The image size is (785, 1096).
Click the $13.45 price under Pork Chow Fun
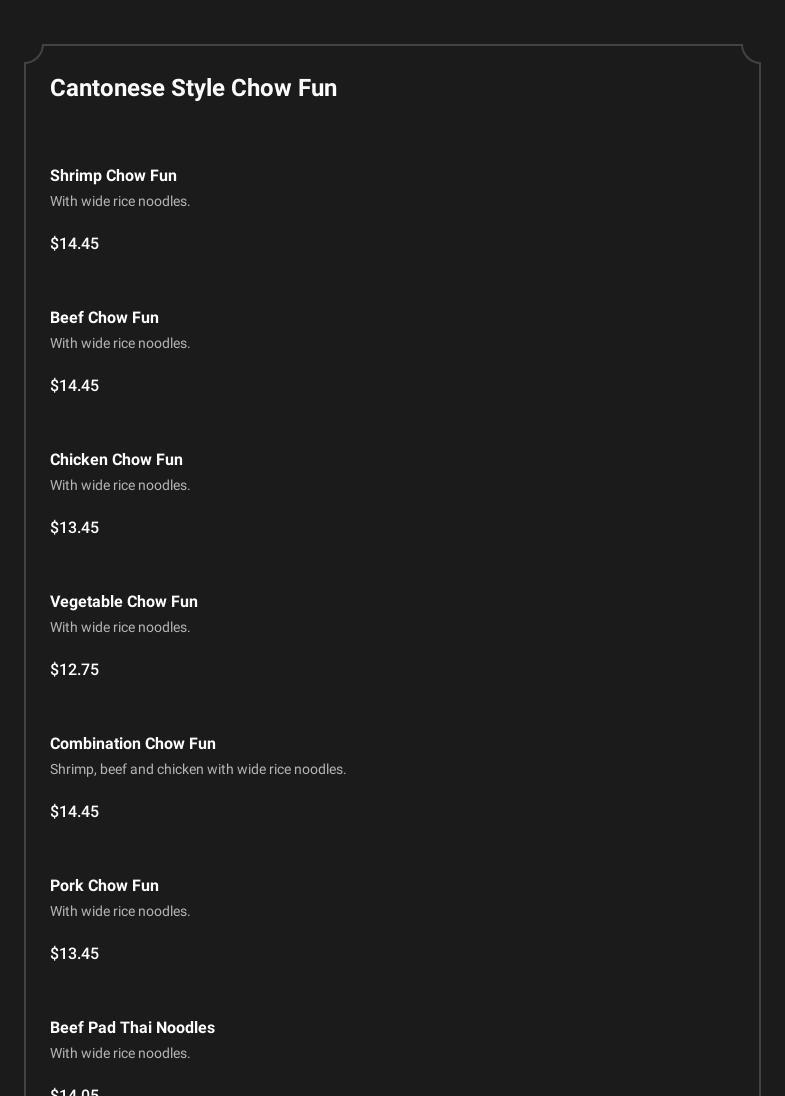tap(74, 954)
